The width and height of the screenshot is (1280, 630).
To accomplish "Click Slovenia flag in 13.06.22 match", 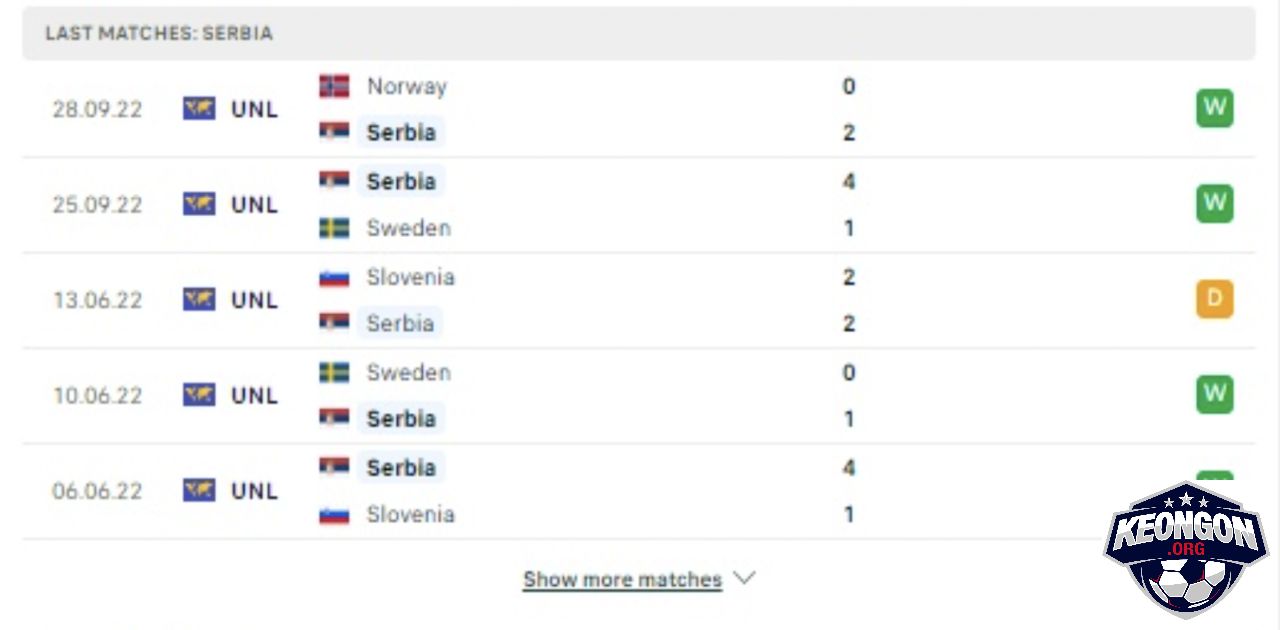I will (334, 277).
